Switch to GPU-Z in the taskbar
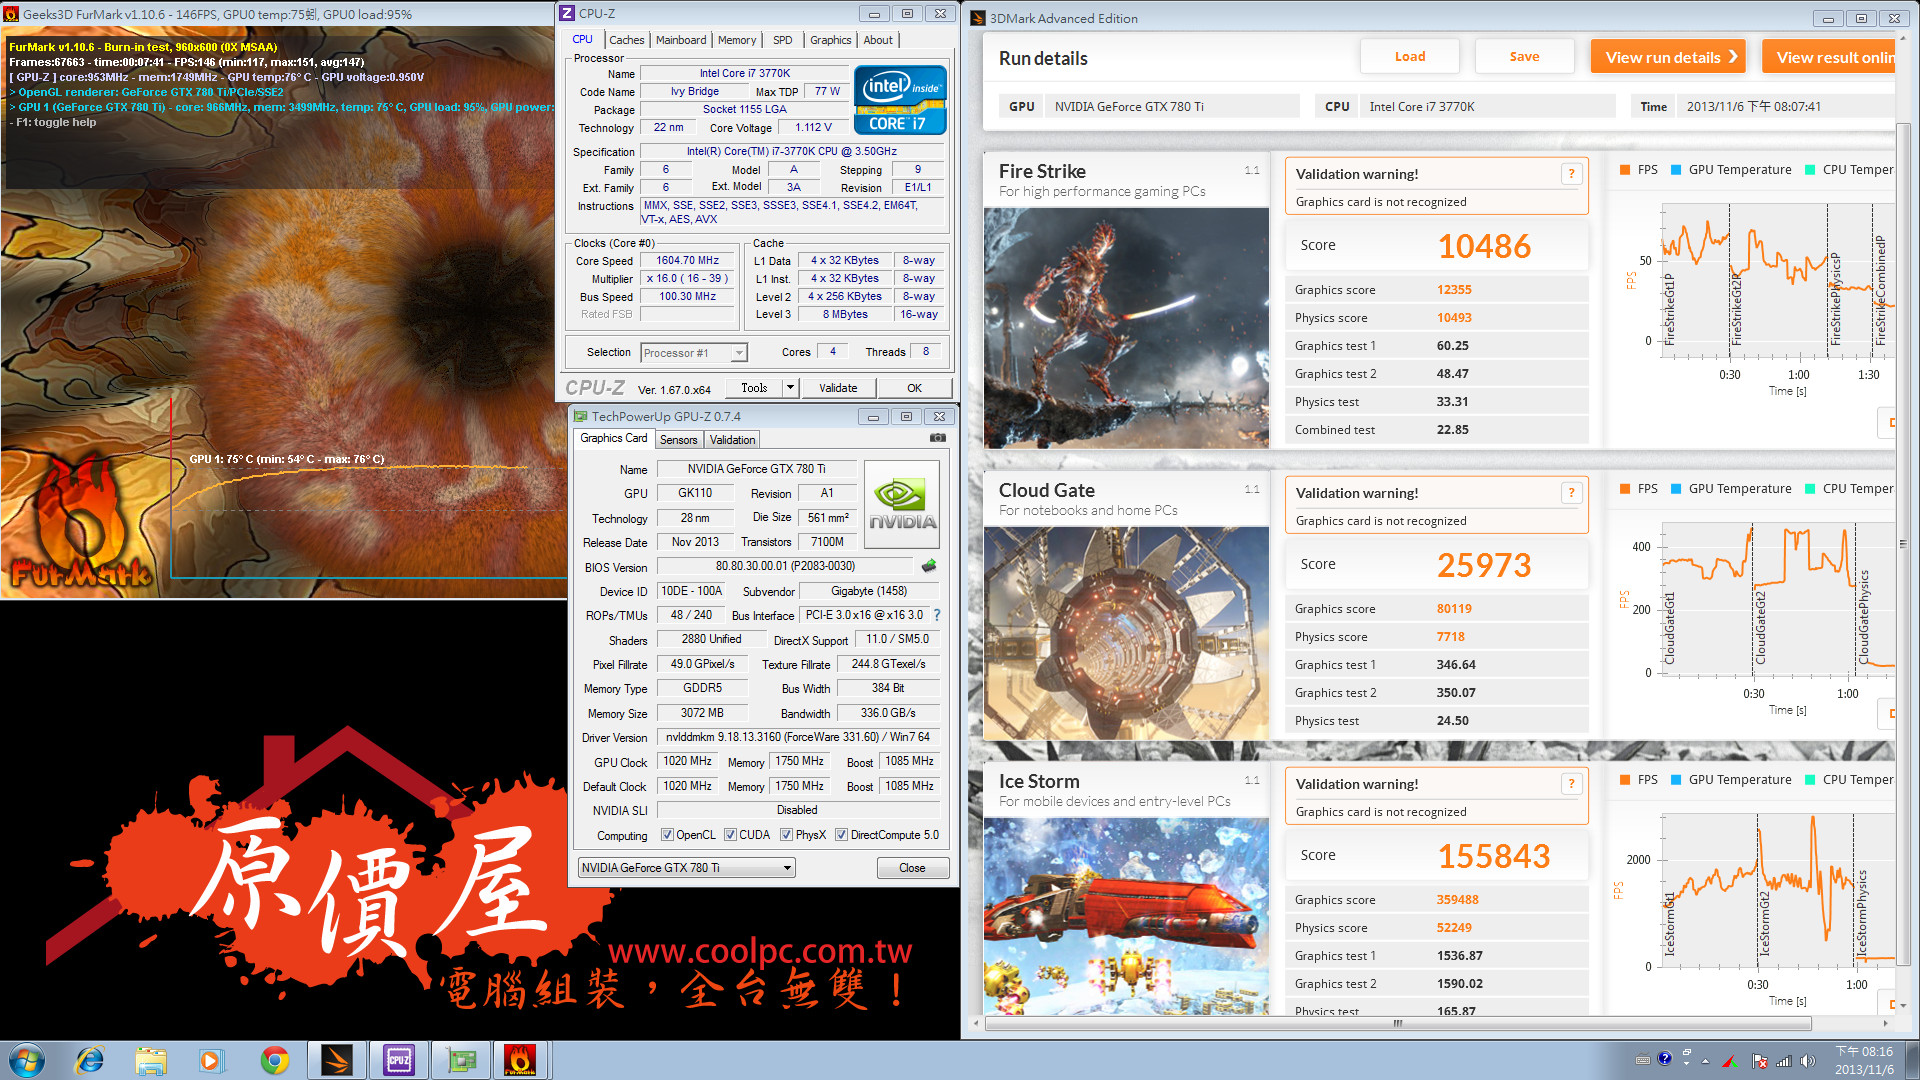This screenshot has width=1920, height=1080. (461, 1060)
